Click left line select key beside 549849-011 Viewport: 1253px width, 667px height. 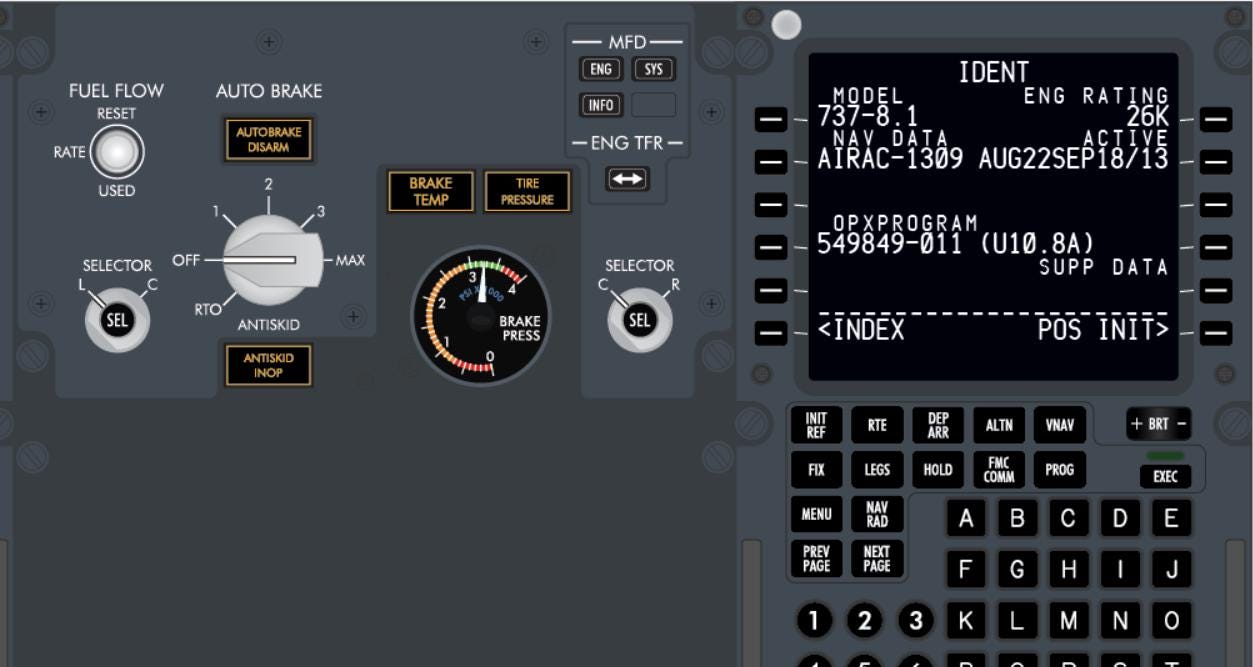[770, 246]
